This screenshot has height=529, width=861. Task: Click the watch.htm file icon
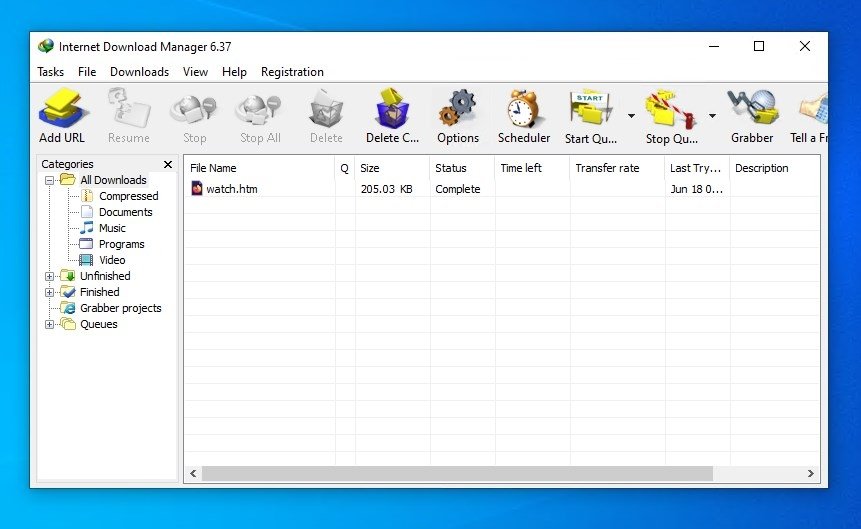197,188
